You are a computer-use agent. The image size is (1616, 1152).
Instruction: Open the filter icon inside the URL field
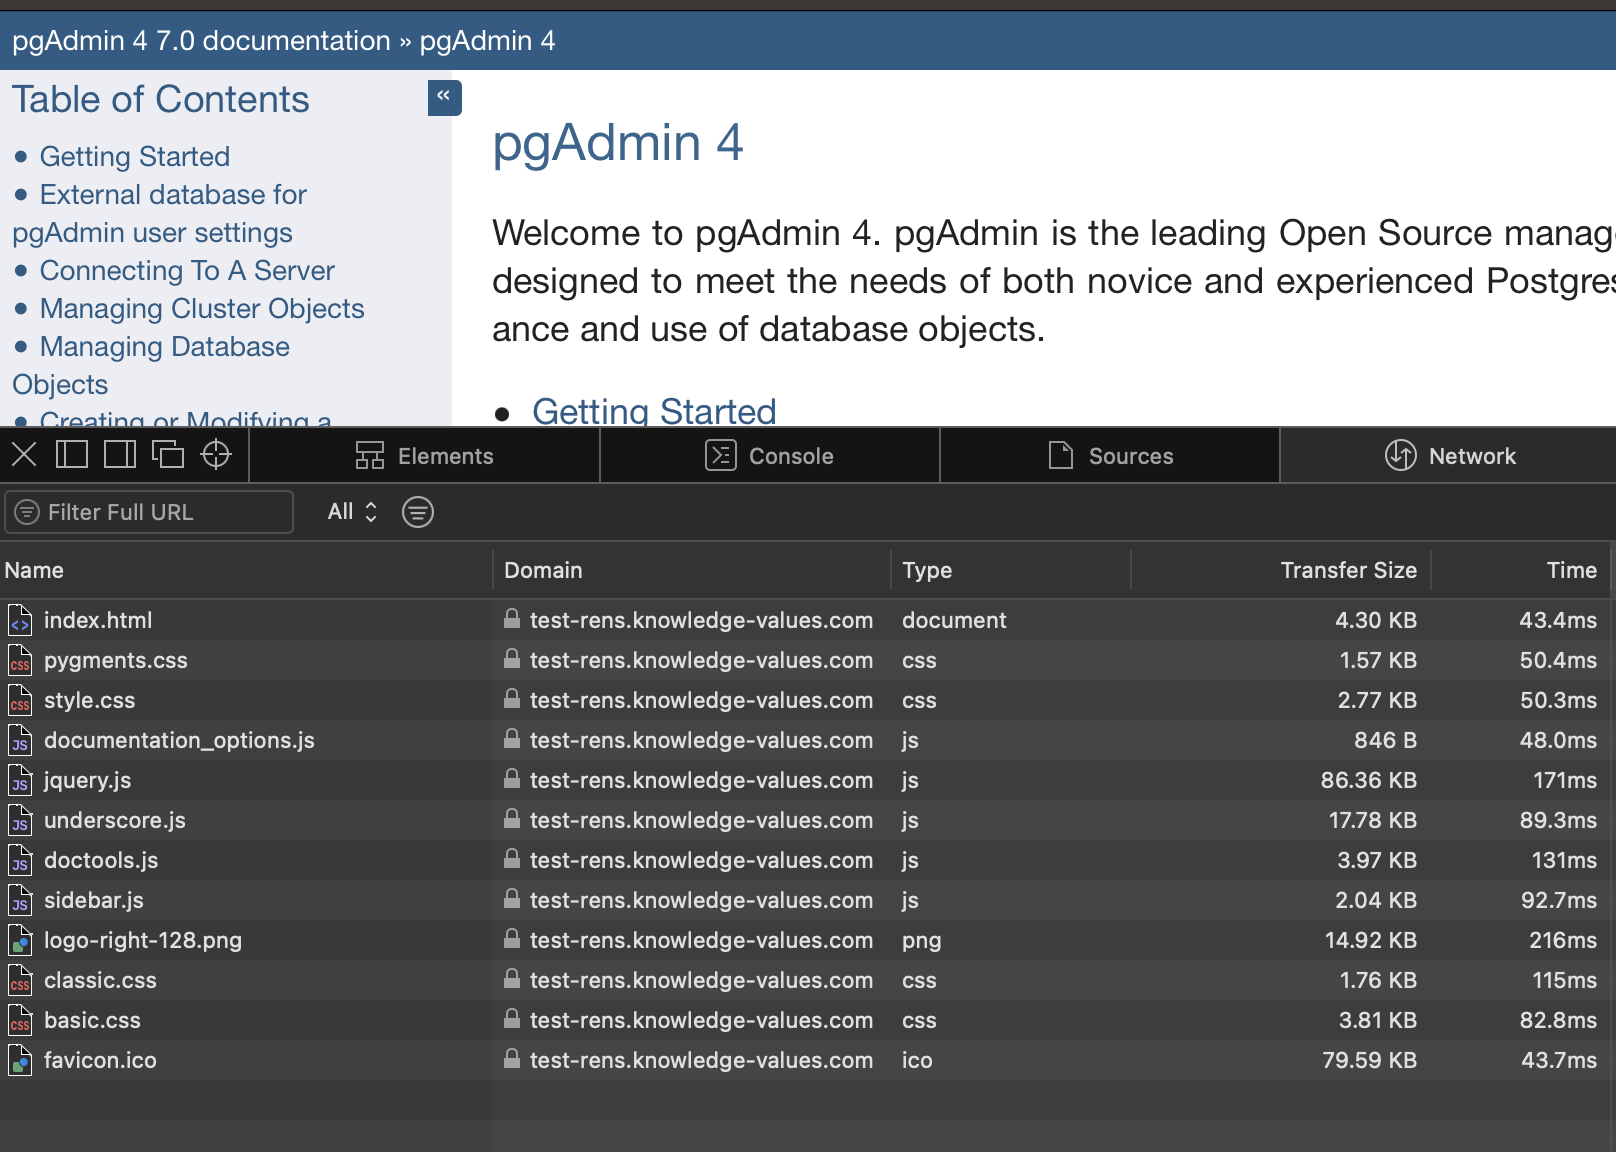point(26,512)
